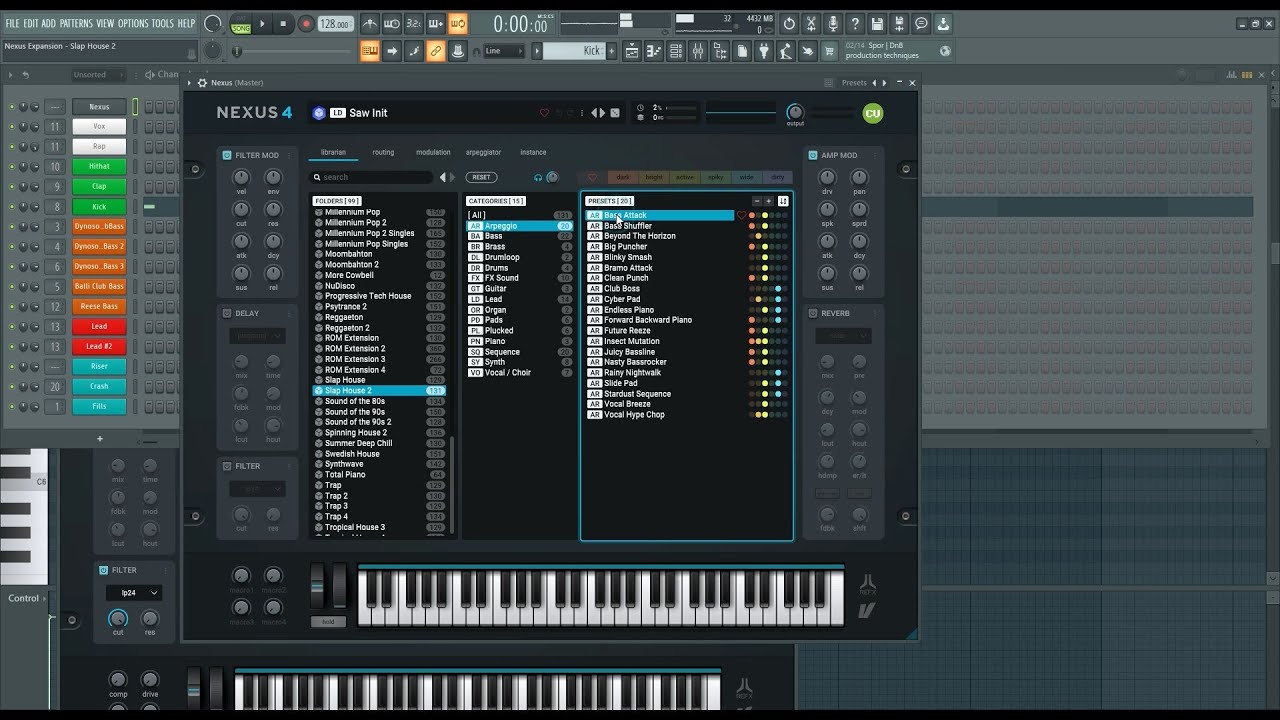Open the PATTERNS menu
1280x720 pixels.
click(x=76, y=23)
